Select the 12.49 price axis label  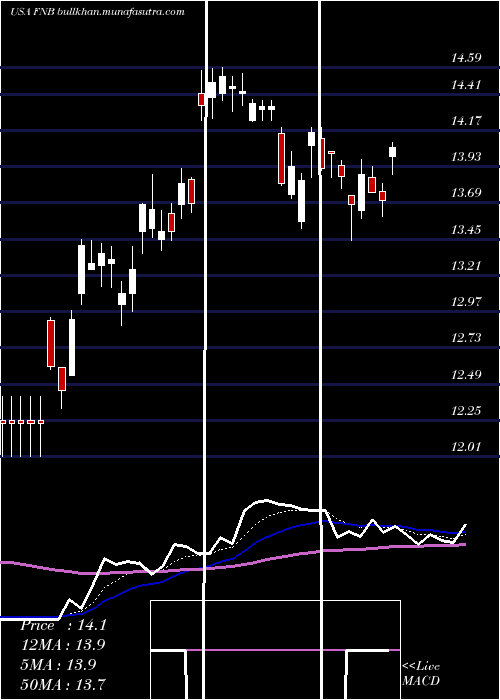[x=466, y=374]
